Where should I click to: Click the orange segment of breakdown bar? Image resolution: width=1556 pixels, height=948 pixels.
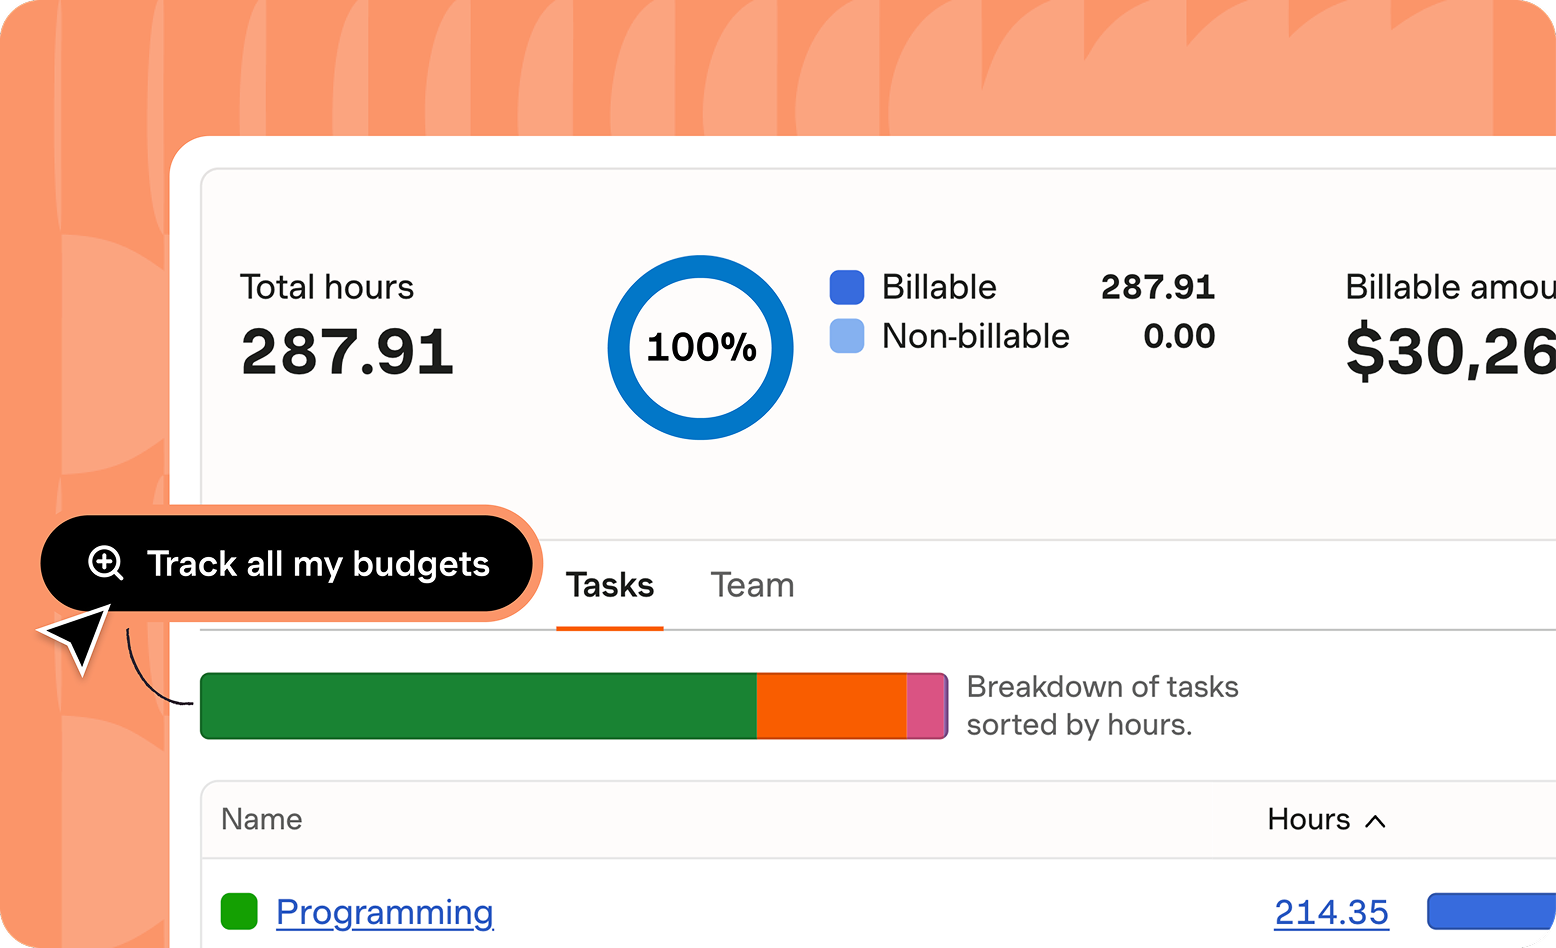point(831,706)
